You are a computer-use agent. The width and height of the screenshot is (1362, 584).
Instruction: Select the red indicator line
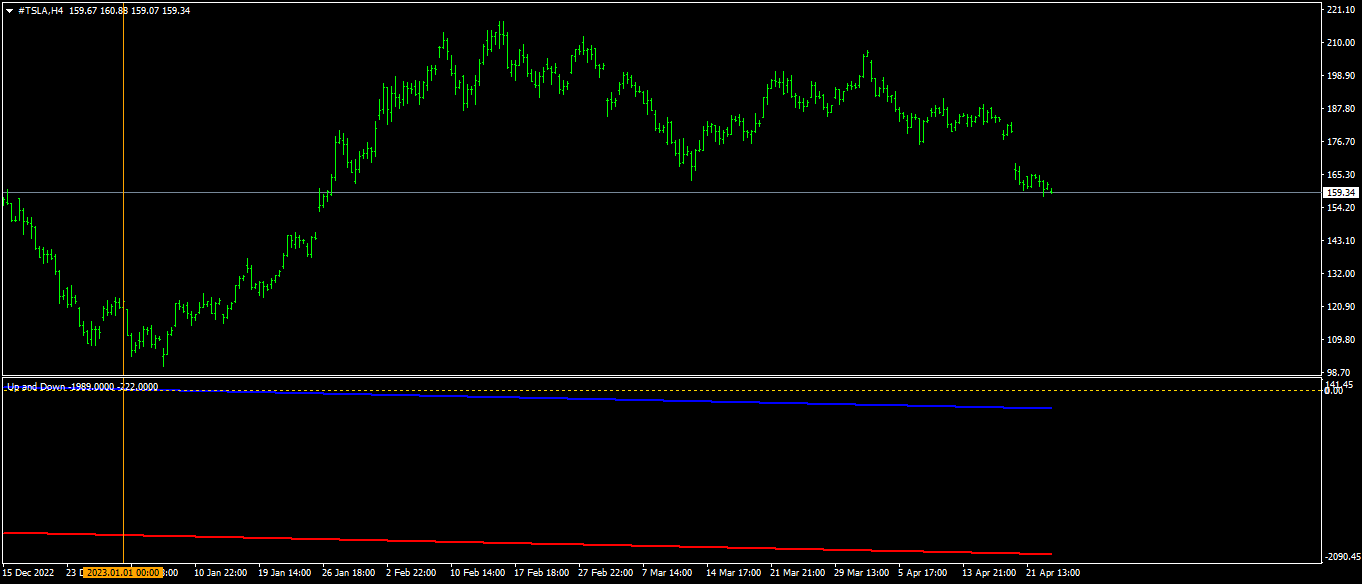527,543
